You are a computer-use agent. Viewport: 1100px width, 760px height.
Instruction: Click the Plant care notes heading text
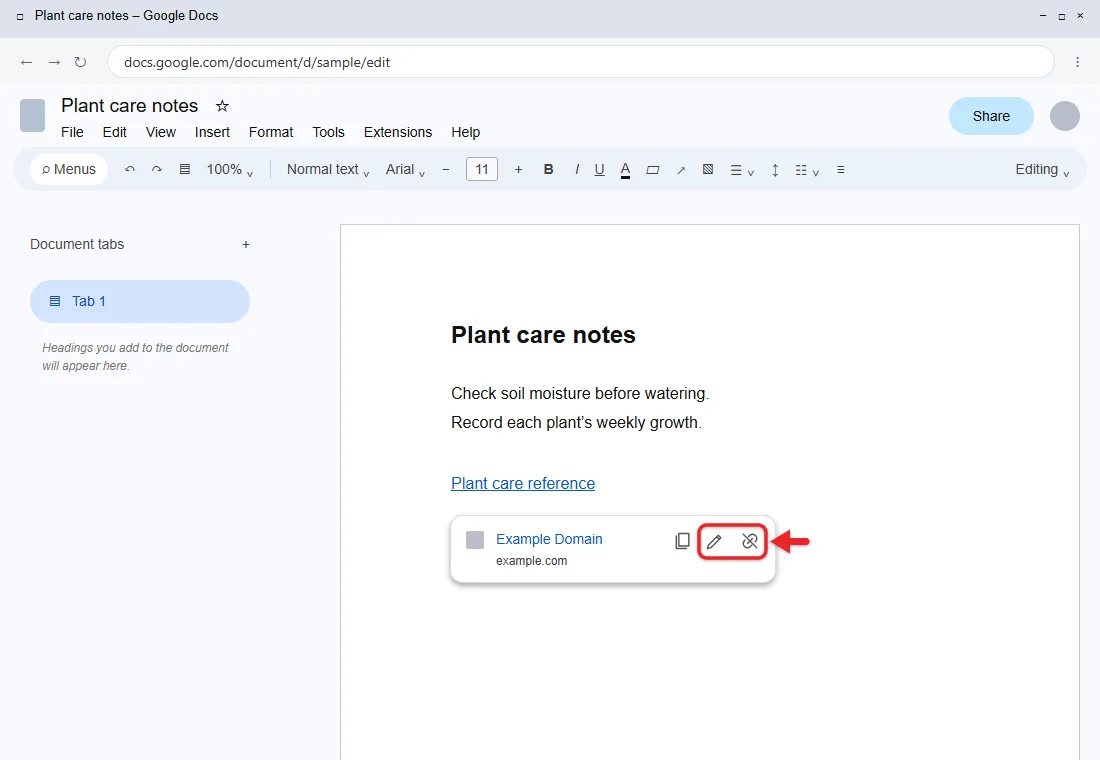543,335
